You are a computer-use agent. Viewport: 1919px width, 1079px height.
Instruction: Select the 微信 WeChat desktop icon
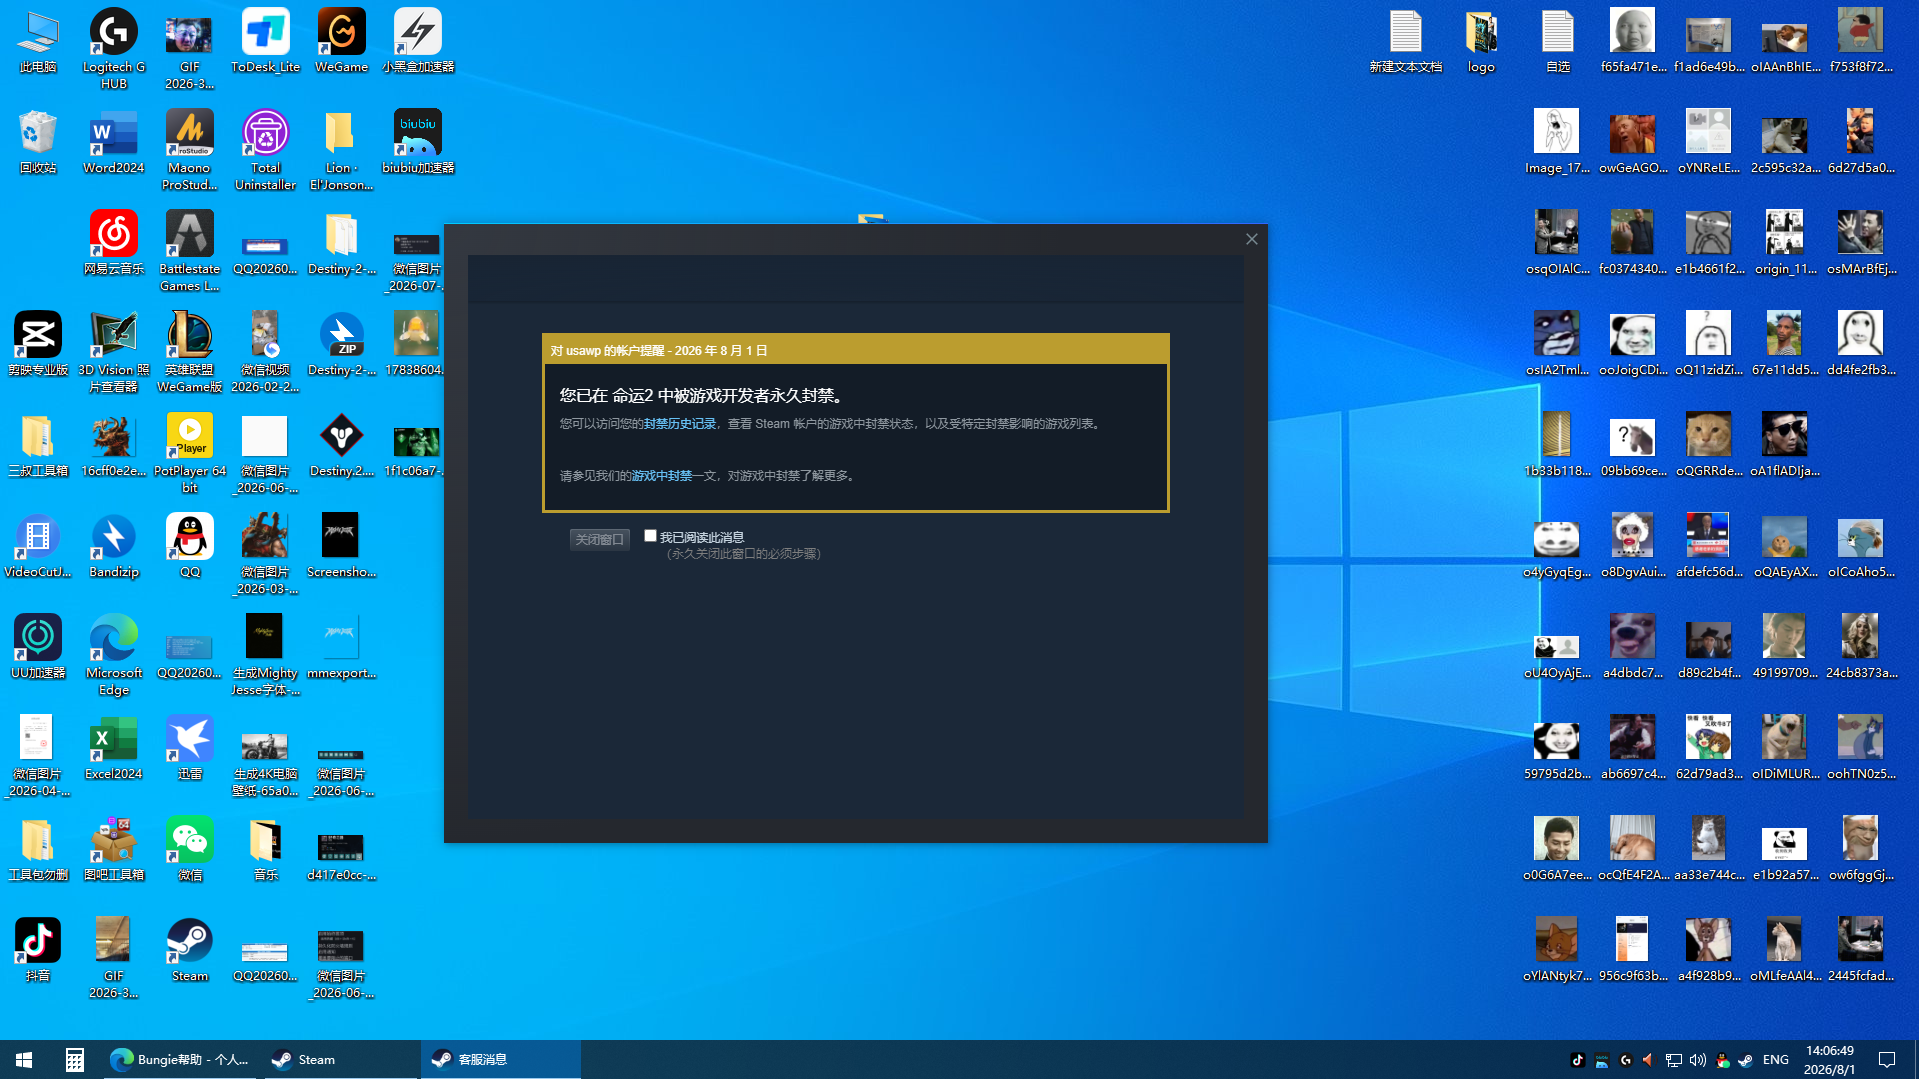point(190,850)
